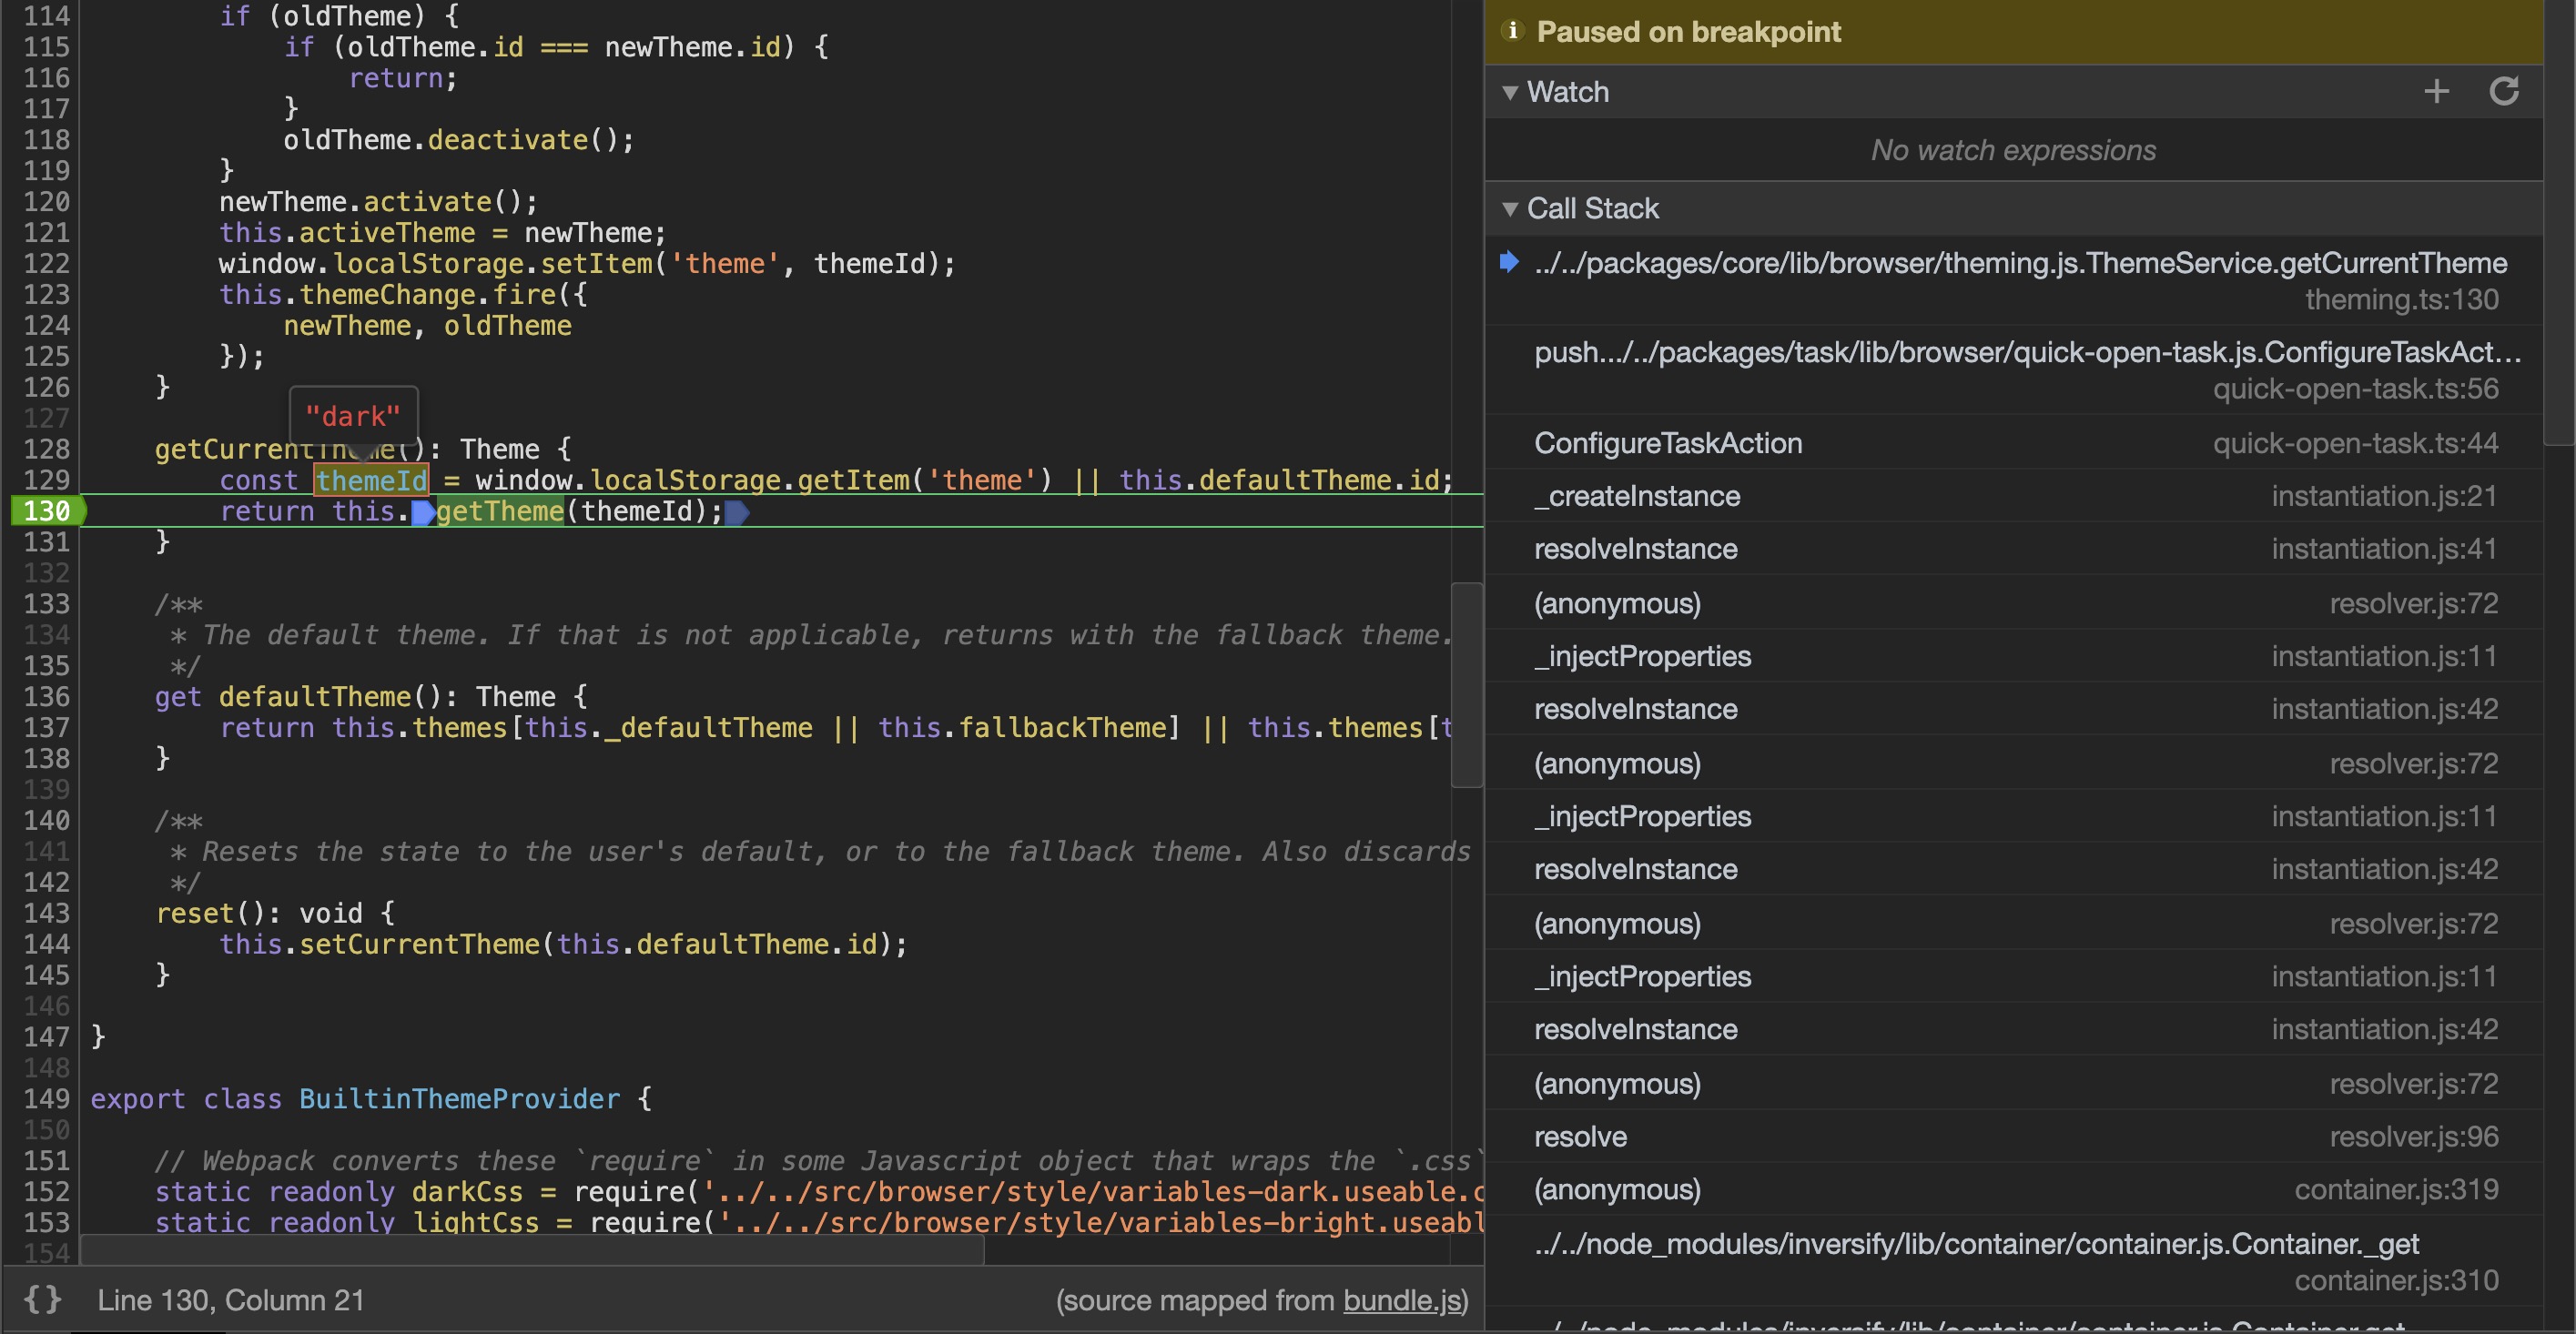Add a new watch expression
The width and height of the screenshot is (2576, 1334).
[x=2437, y=91]
